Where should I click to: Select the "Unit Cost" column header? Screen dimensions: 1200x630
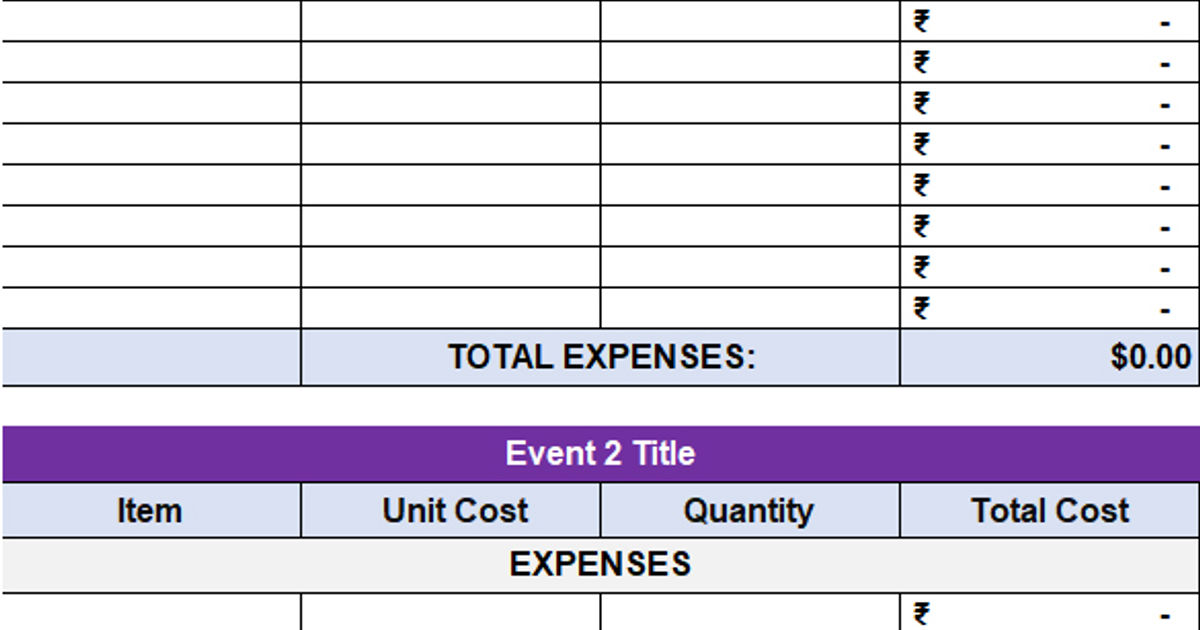pyautogui.click(x=451, y=511)
